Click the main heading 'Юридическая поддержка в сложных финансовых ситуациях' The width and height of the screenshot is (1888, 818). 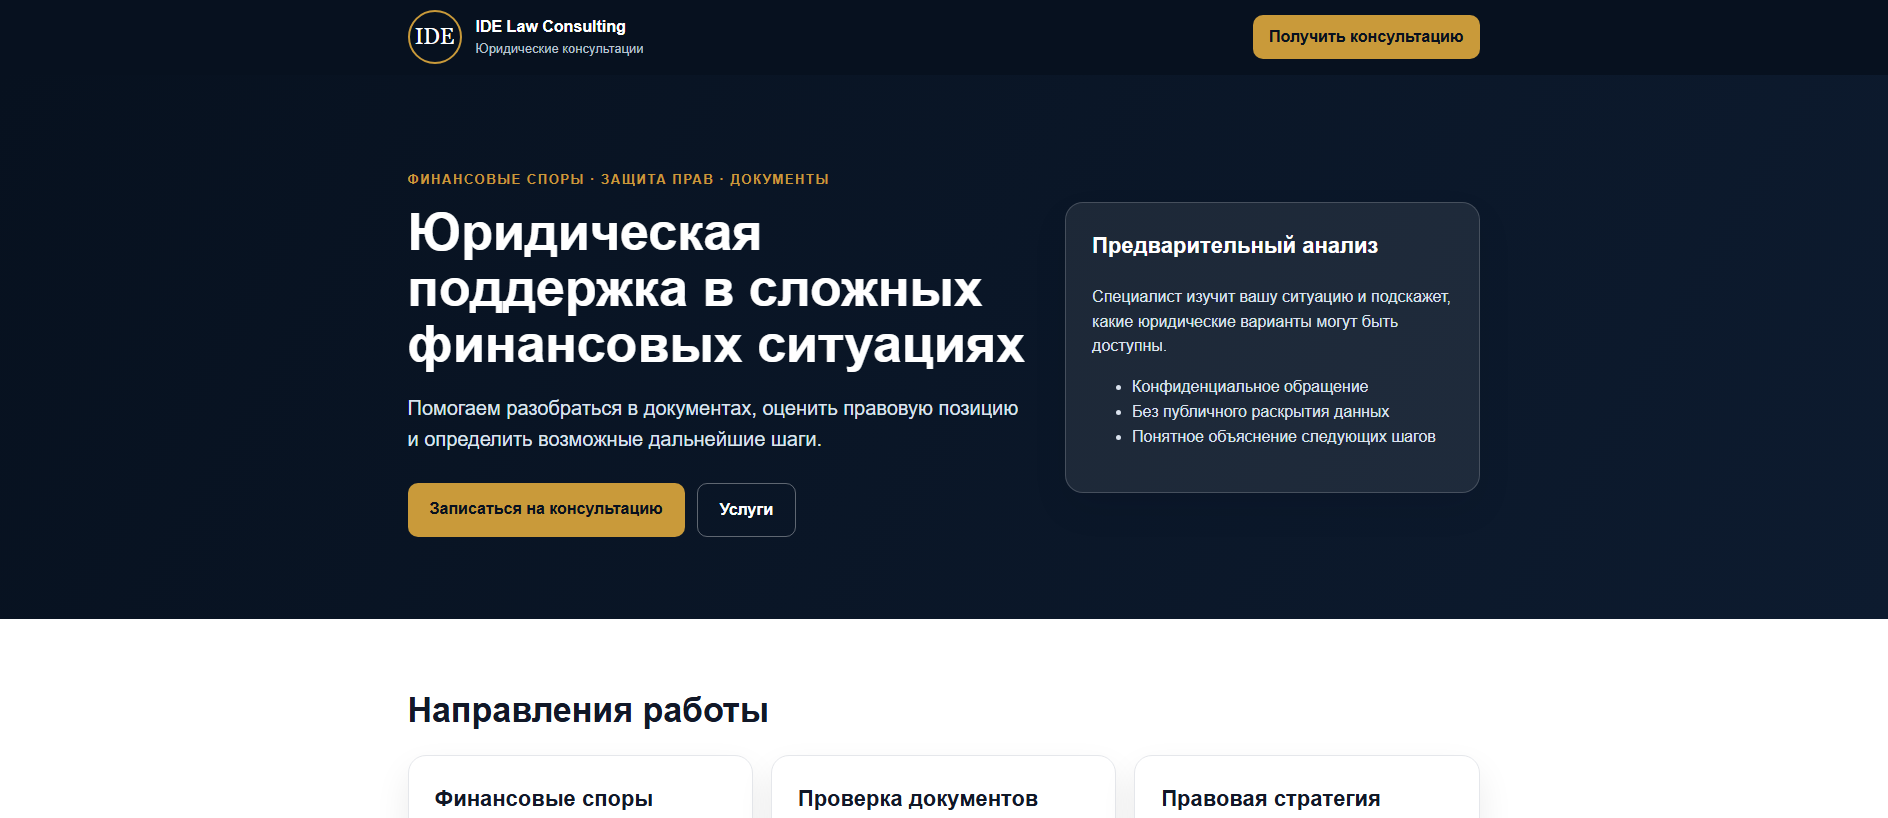coord(716,289)
